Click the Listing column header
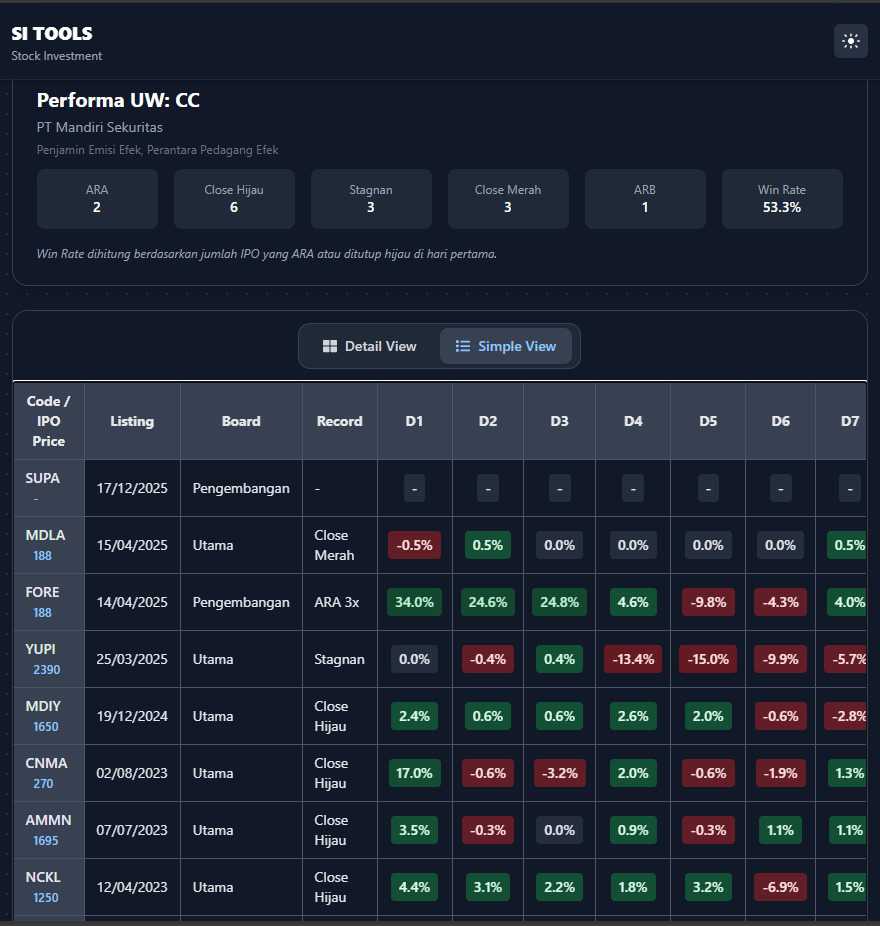Screen dimensions: 880x926 pyautogui.click(x=132, y=421)
